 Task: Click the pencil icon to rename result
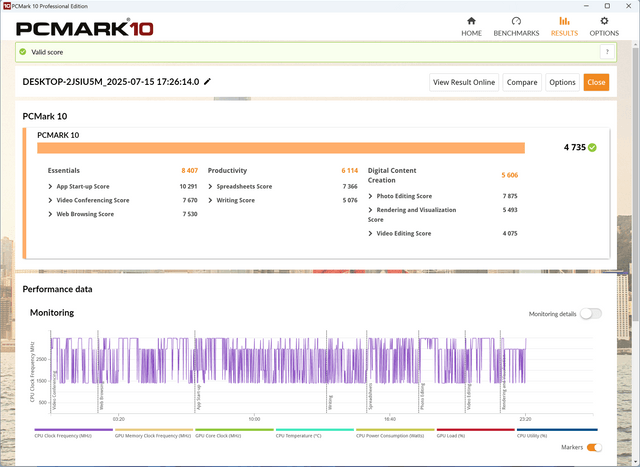click(207, 82)
